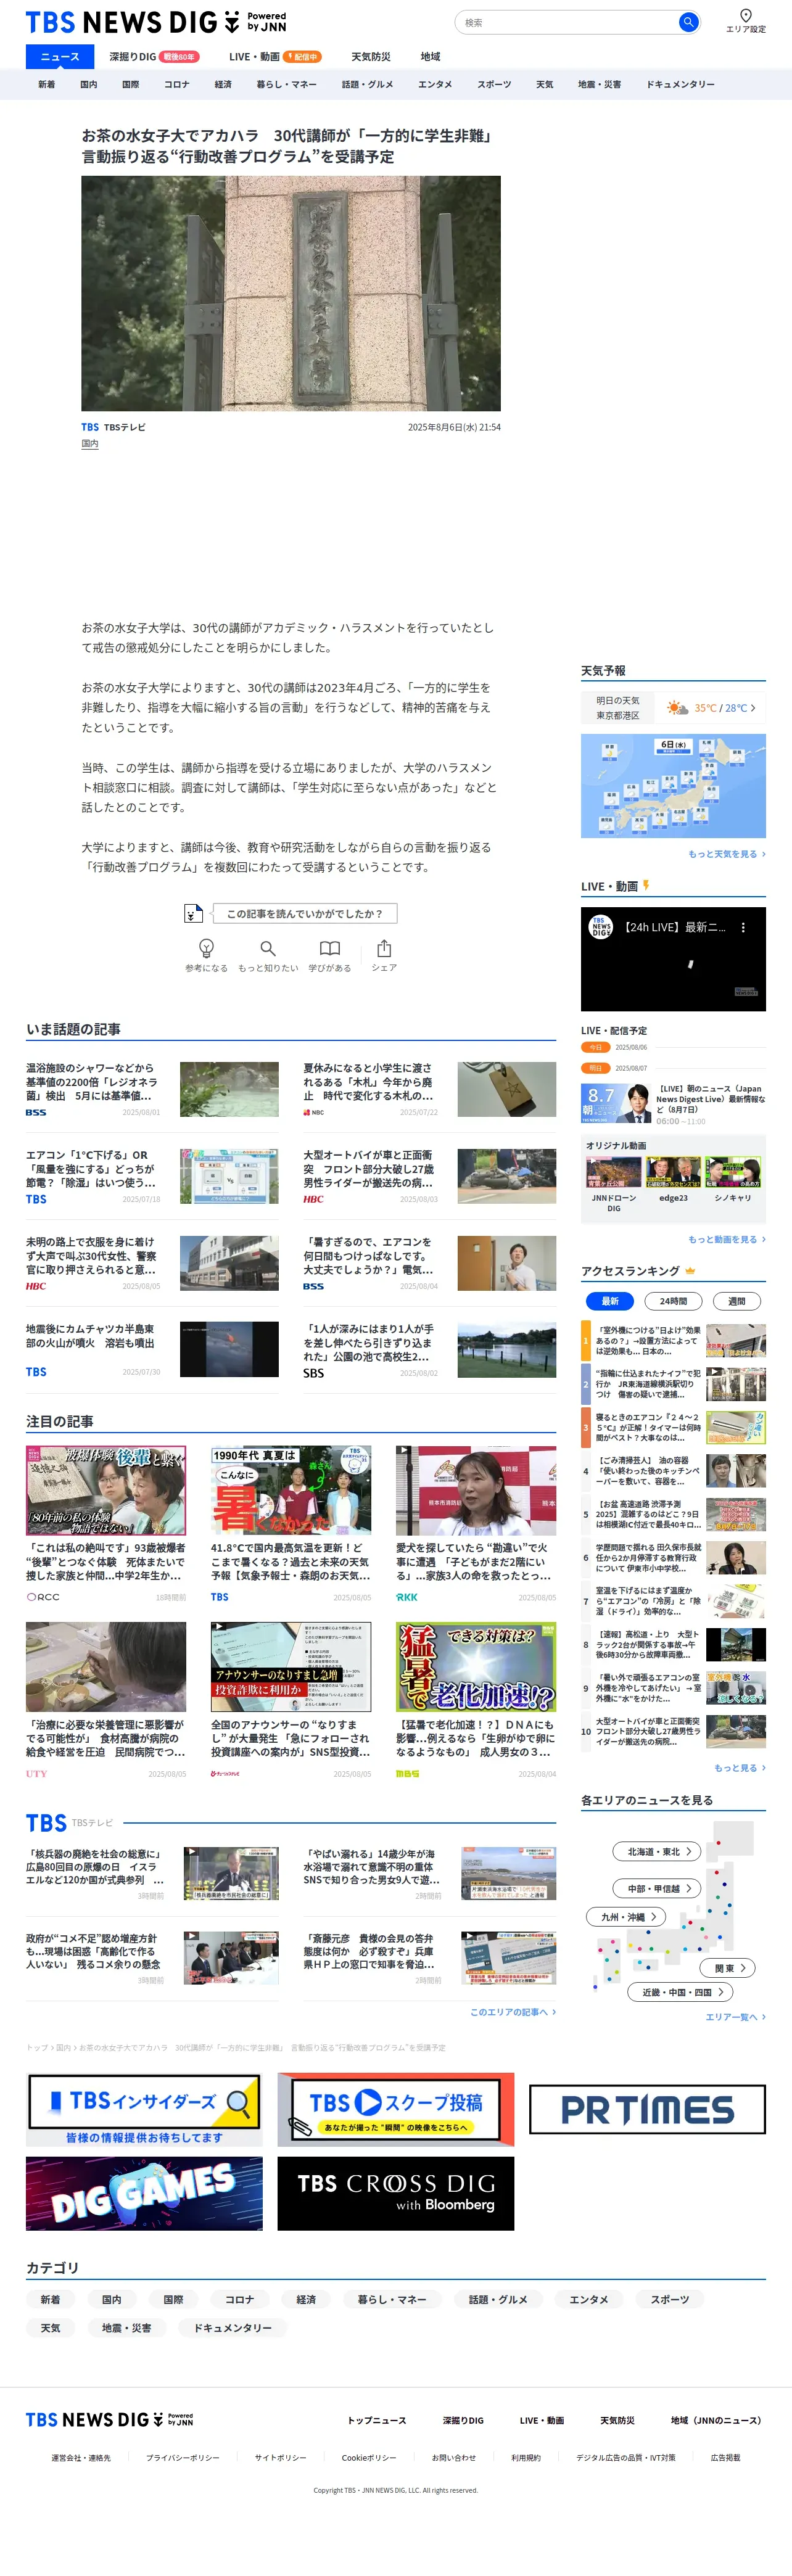Click the 学びがある open book icon
792x2576 pixels.
pos(330,947)
